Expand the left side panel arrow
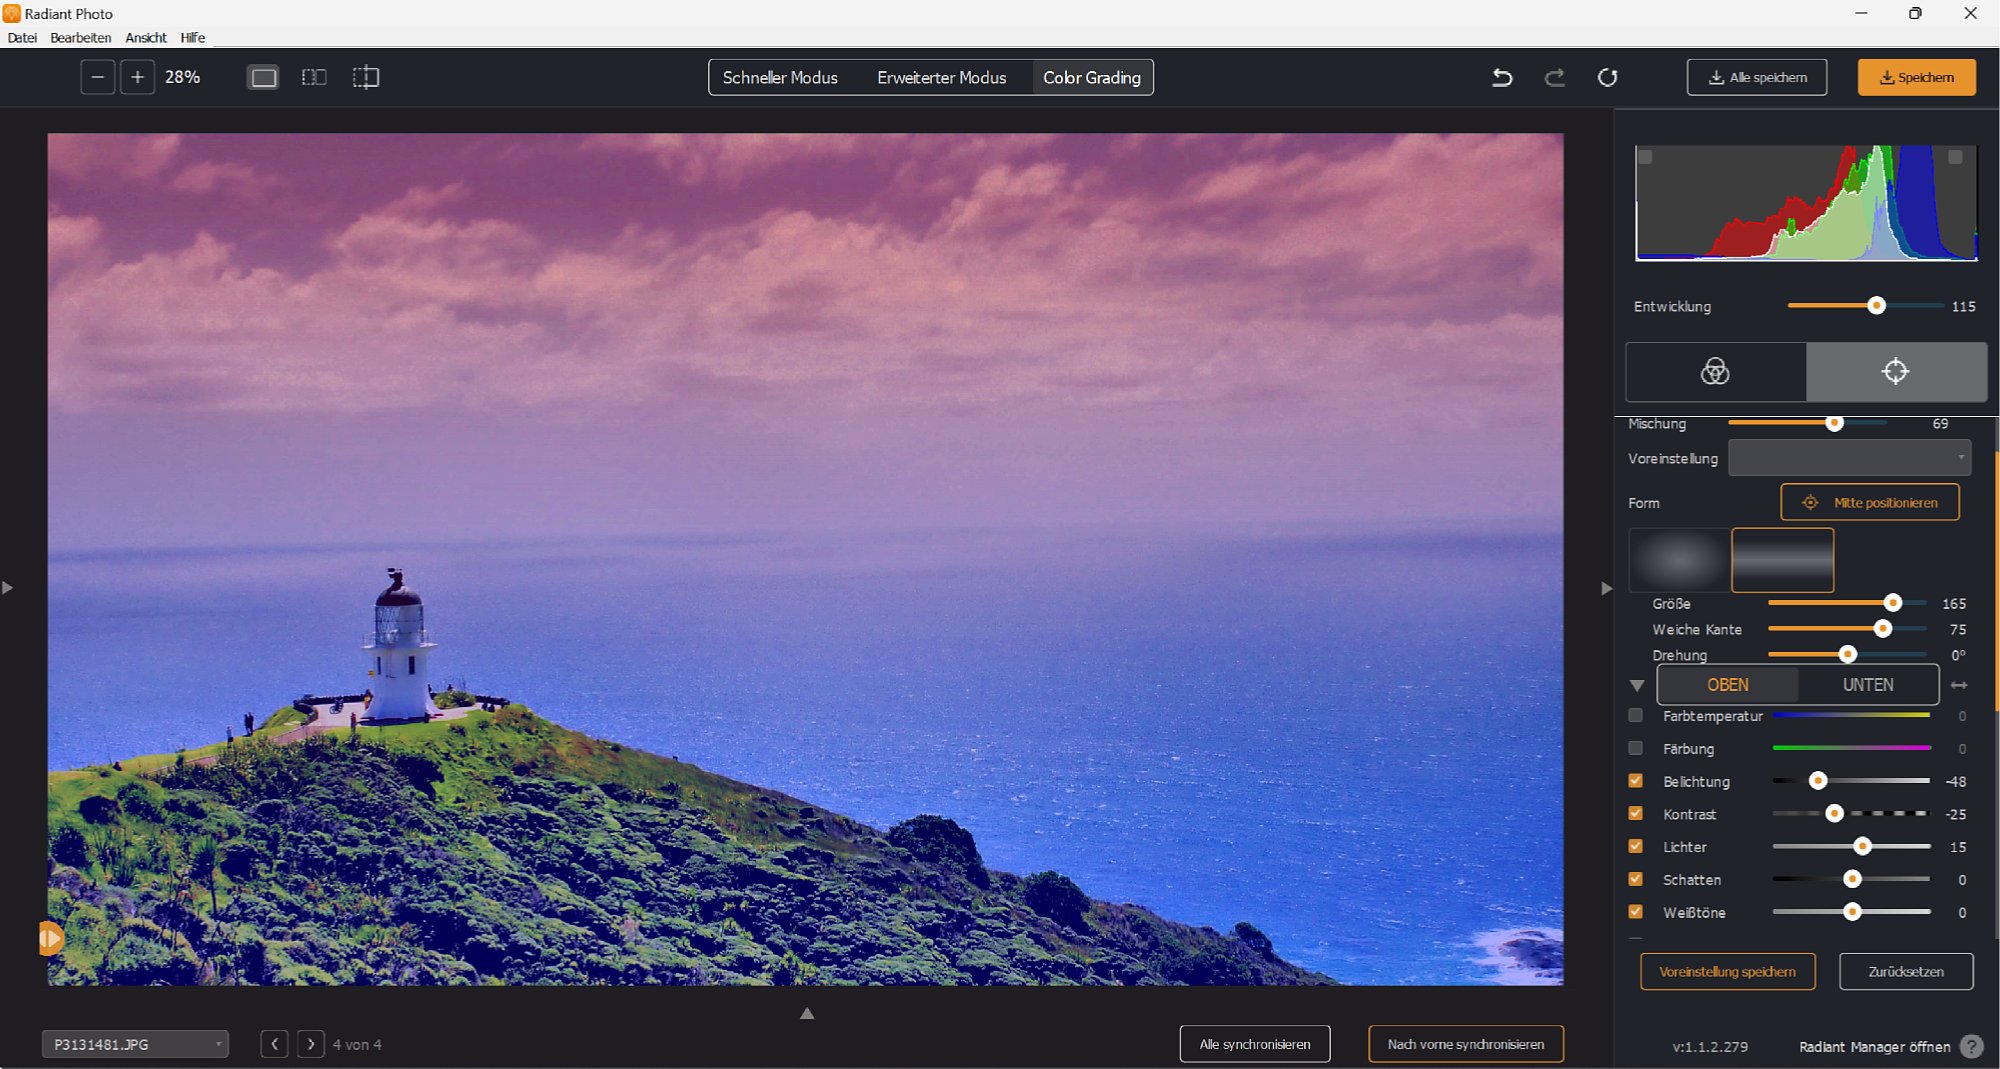 click(8, 588)
